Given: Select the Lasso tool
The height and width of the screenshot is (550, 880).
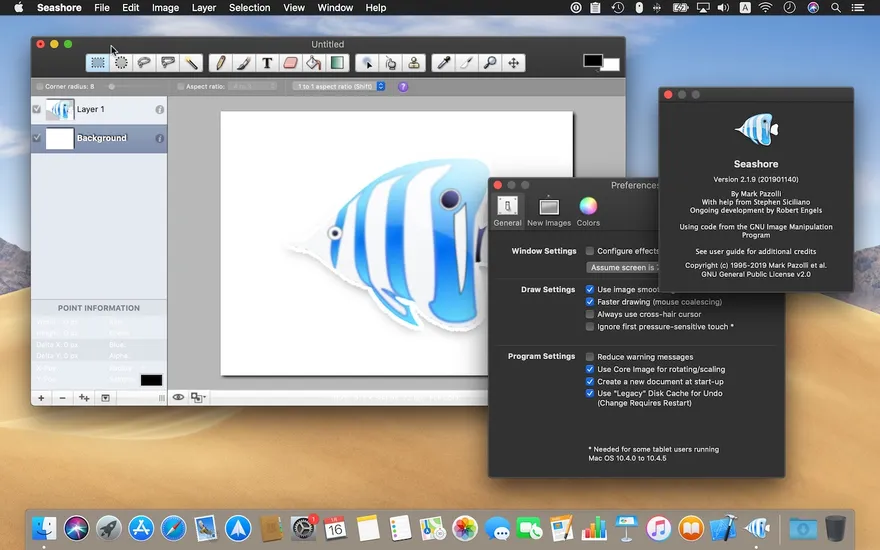Looking at the screenshot, I should (x=144, y=63).
